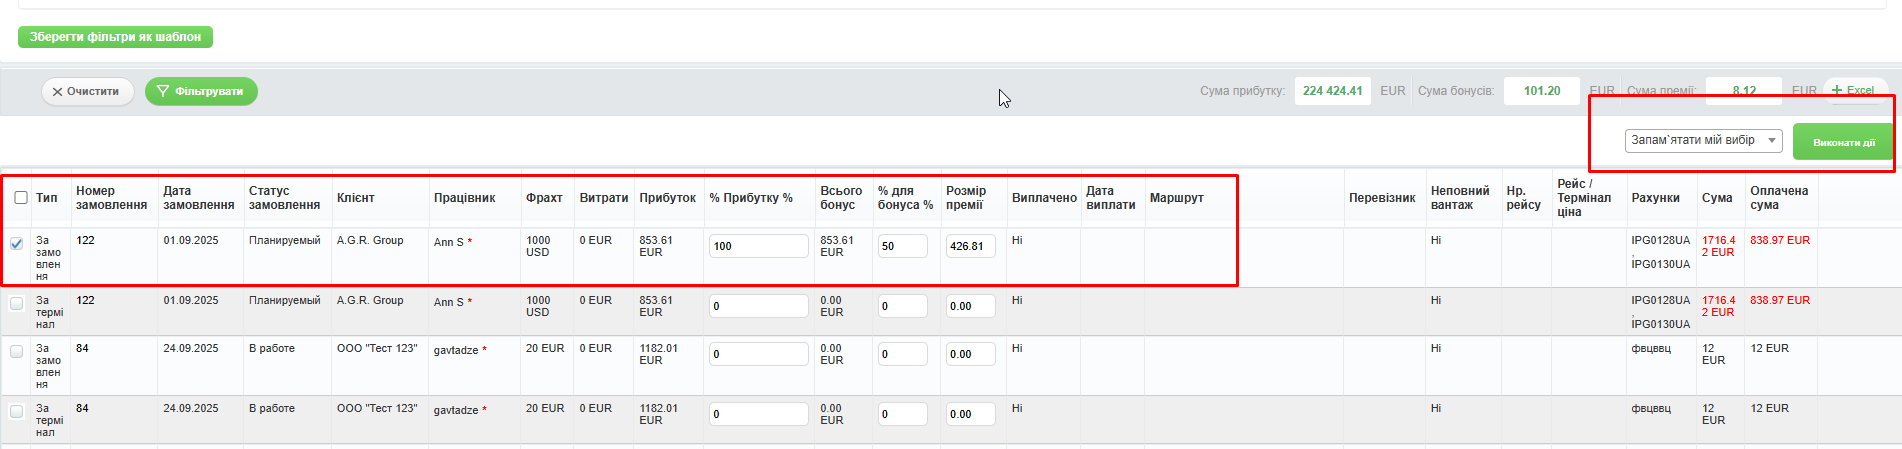This screenshot has height=449, width=1902.
Task: Open invoice IPG0128UA in the first row
Action: (x=1660, y=241)
